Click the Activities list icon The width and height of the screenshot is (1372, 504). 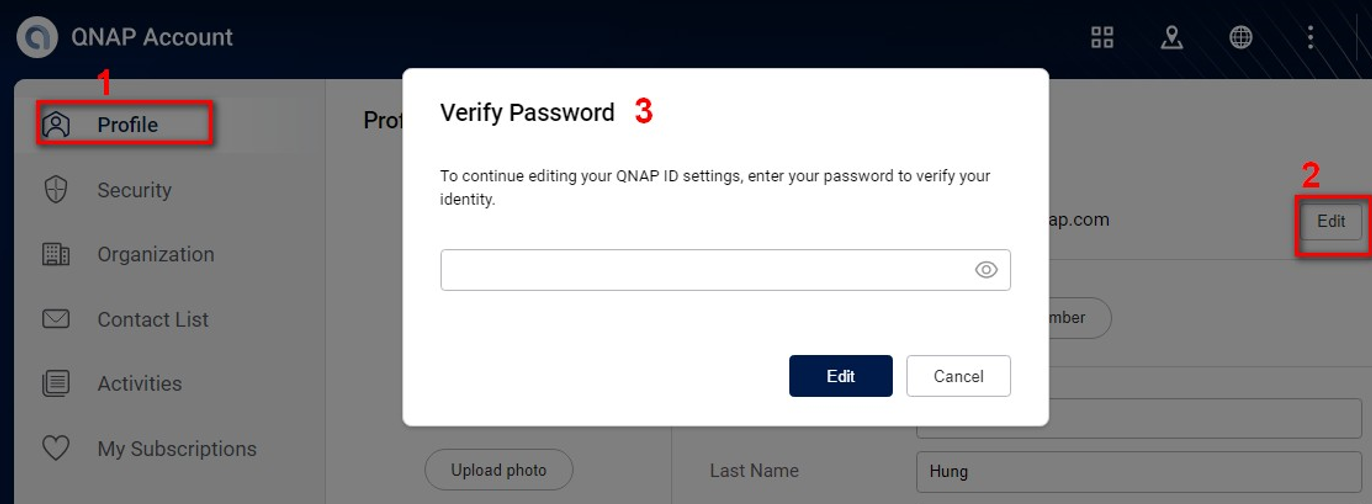point(56,383)
